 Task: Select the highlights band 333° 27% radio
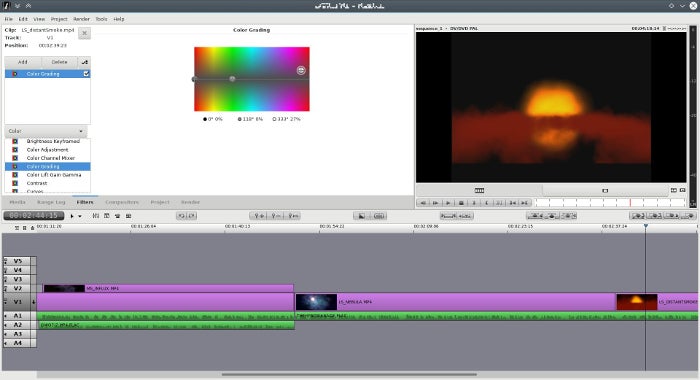pos(274,119)
